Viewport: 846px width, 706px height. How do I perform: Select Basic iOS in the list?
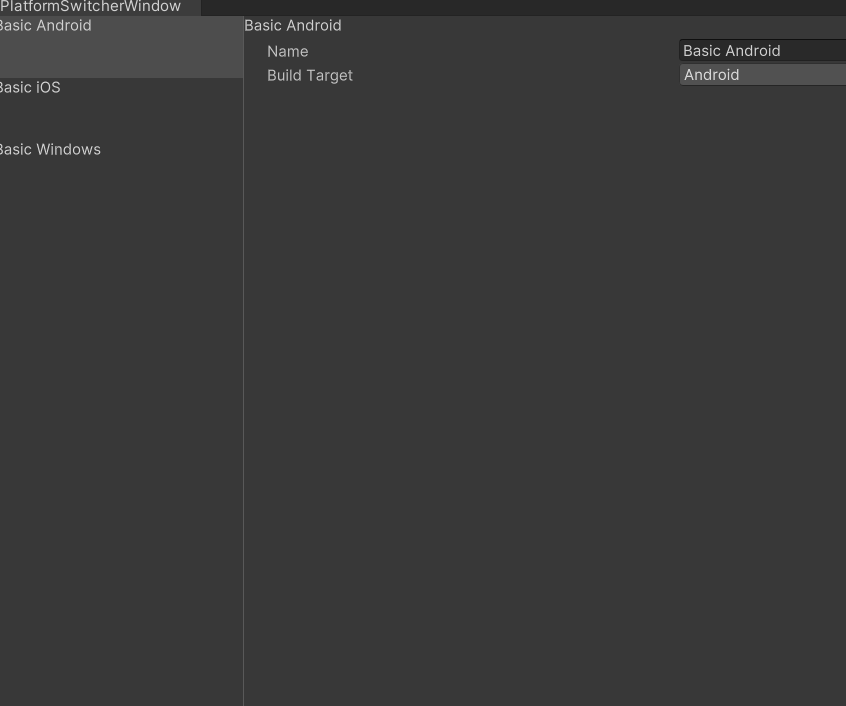pyautogui.click(x=121, y=109)
